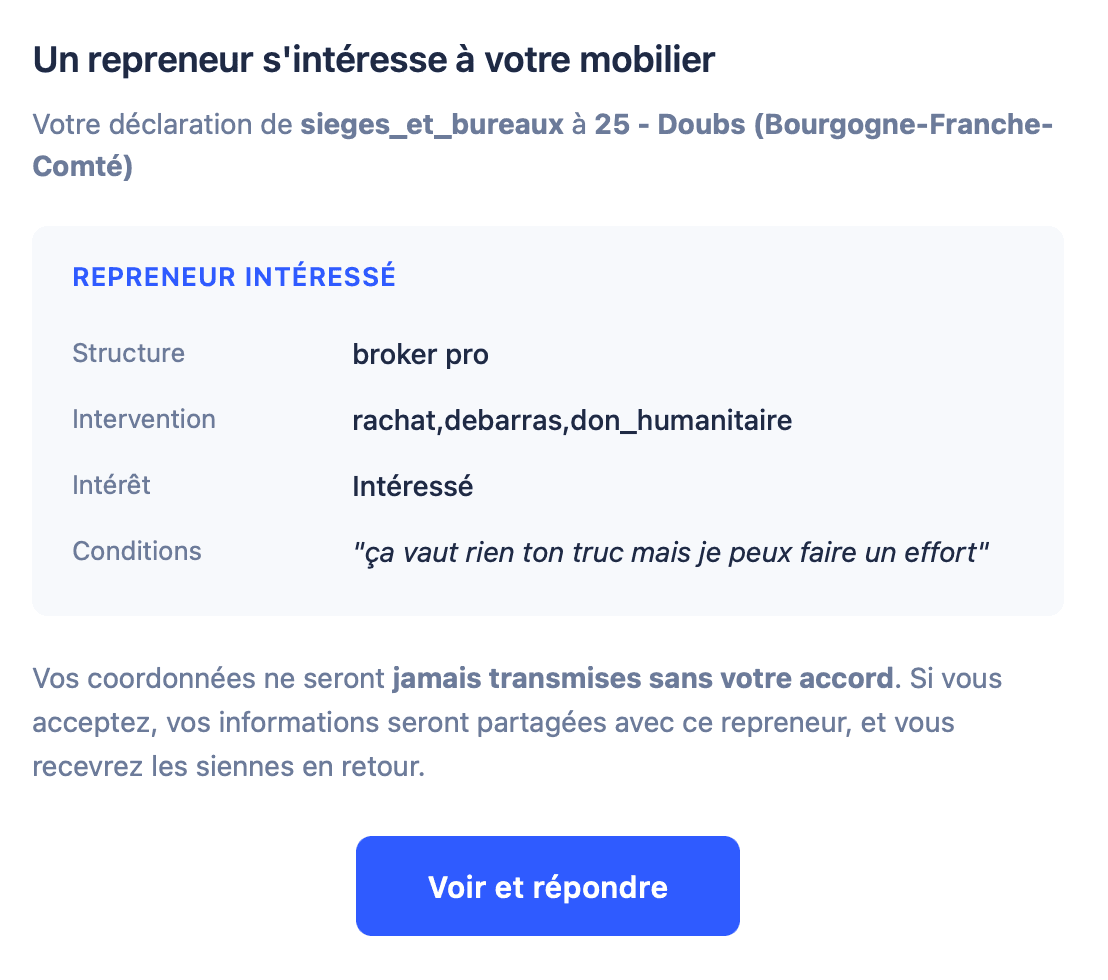
Task: Click the "Voir et répondre" button
Action: tap(547, 886)
